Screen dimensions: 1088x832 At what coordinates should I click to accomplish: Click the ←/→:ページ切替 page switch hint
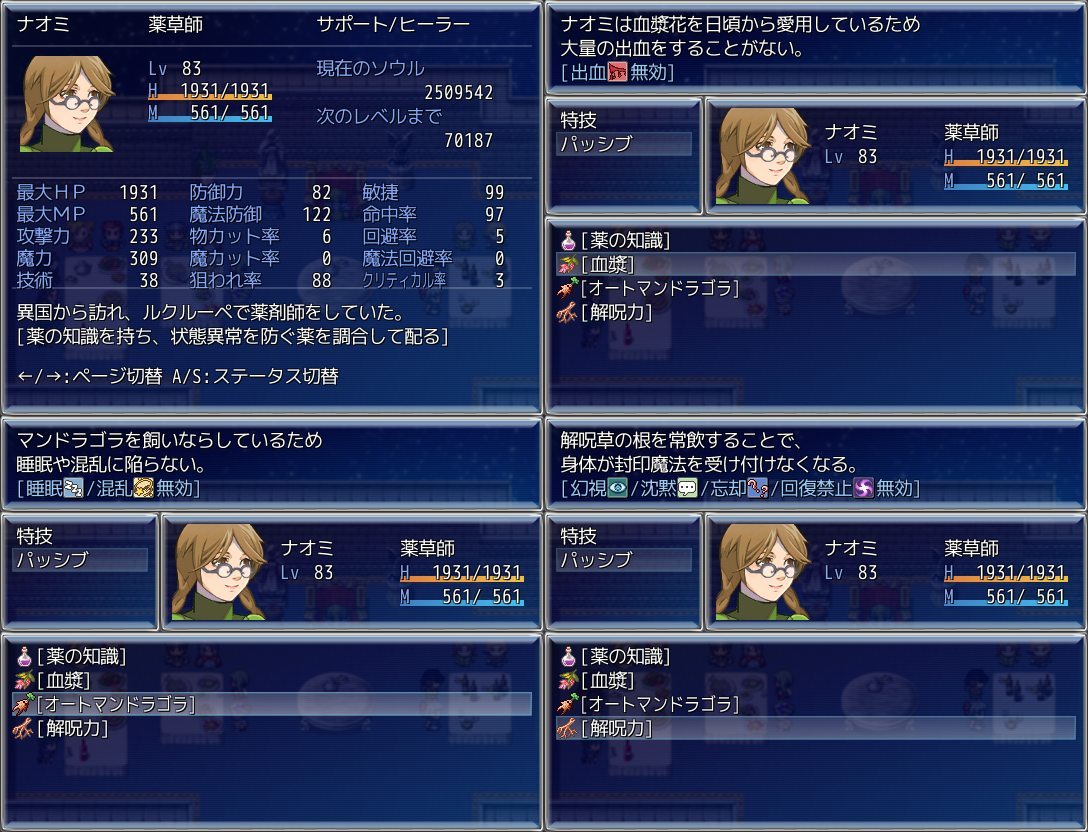(90, 376)
